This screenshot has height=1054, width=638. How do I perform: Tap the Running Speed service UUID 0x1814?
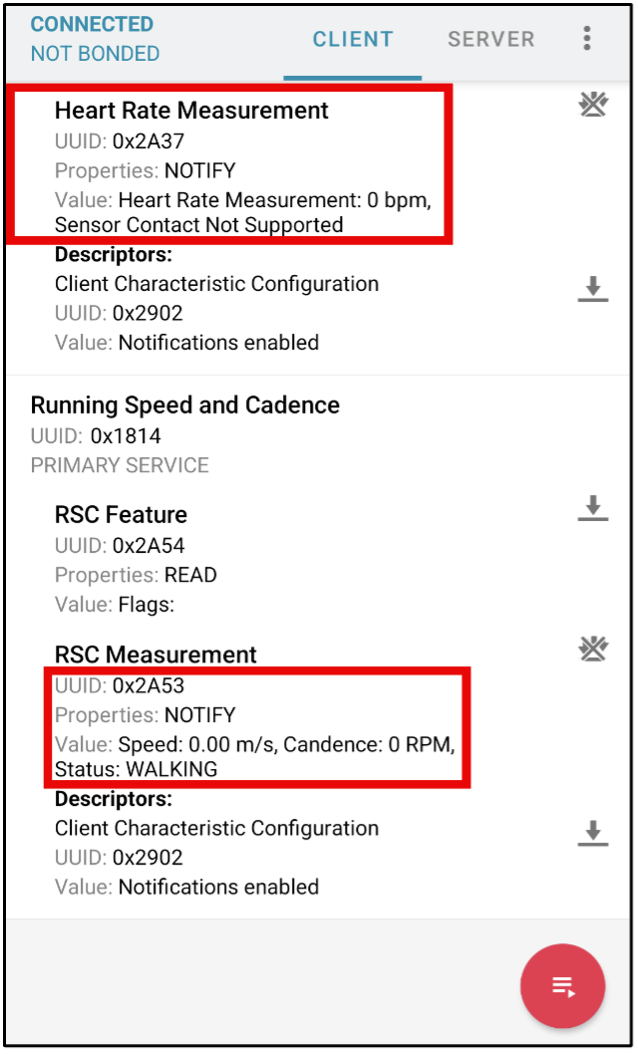pos(125,436)
